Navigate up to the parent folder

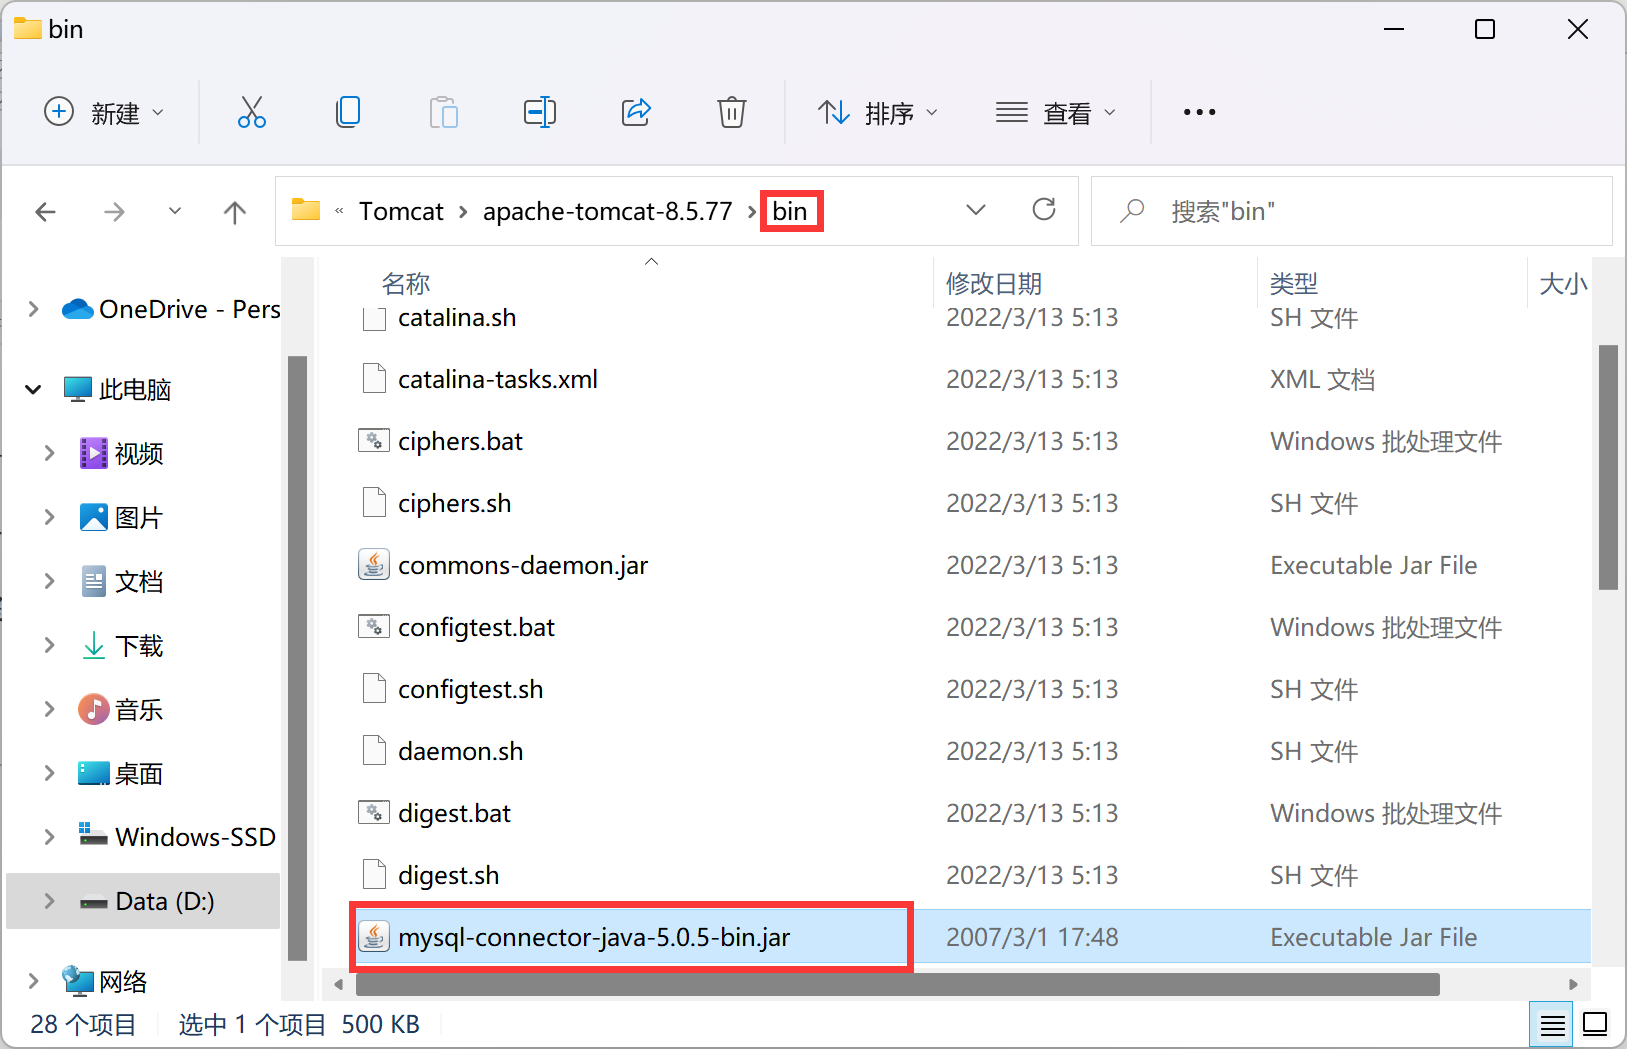click(235, 211)
